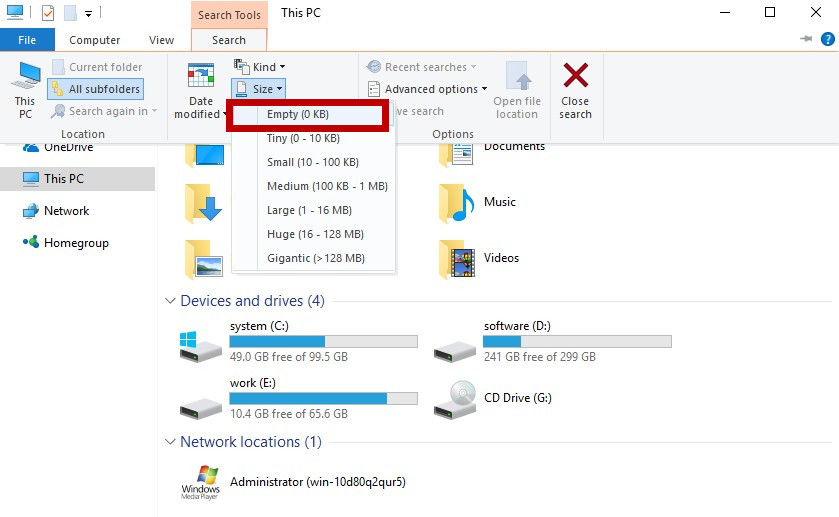Viewport: 839px width, 517px height.
Task: Open the Size dropdown
Action: coord(258,89)
